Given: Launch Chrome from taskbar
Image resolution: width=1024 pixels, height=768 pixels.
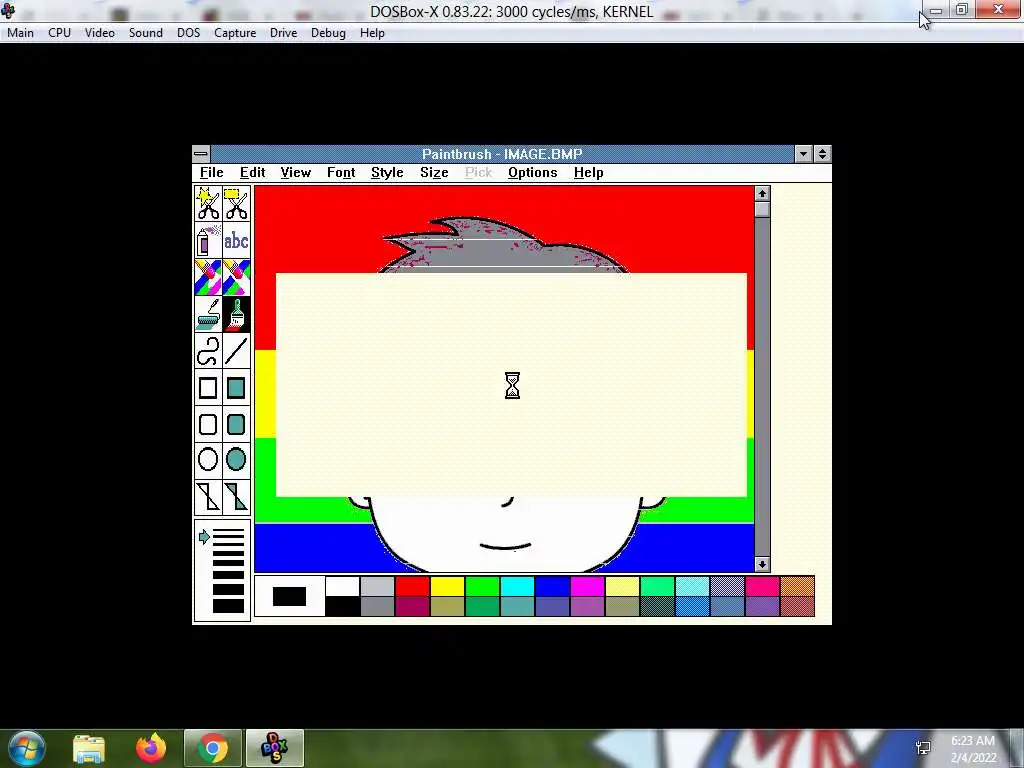Looking at the screenshot, I should 213,748.
